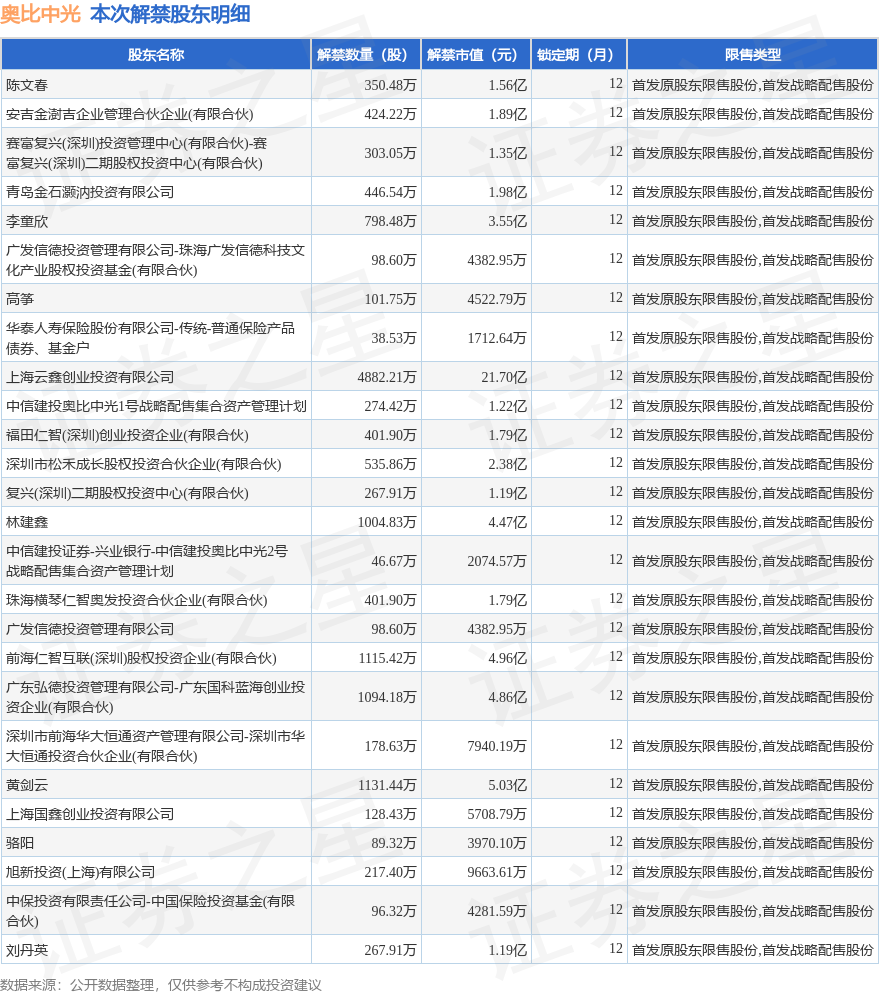Select the 7940.19万 market value
Screen dimensions: 879x994
[497, 746]
